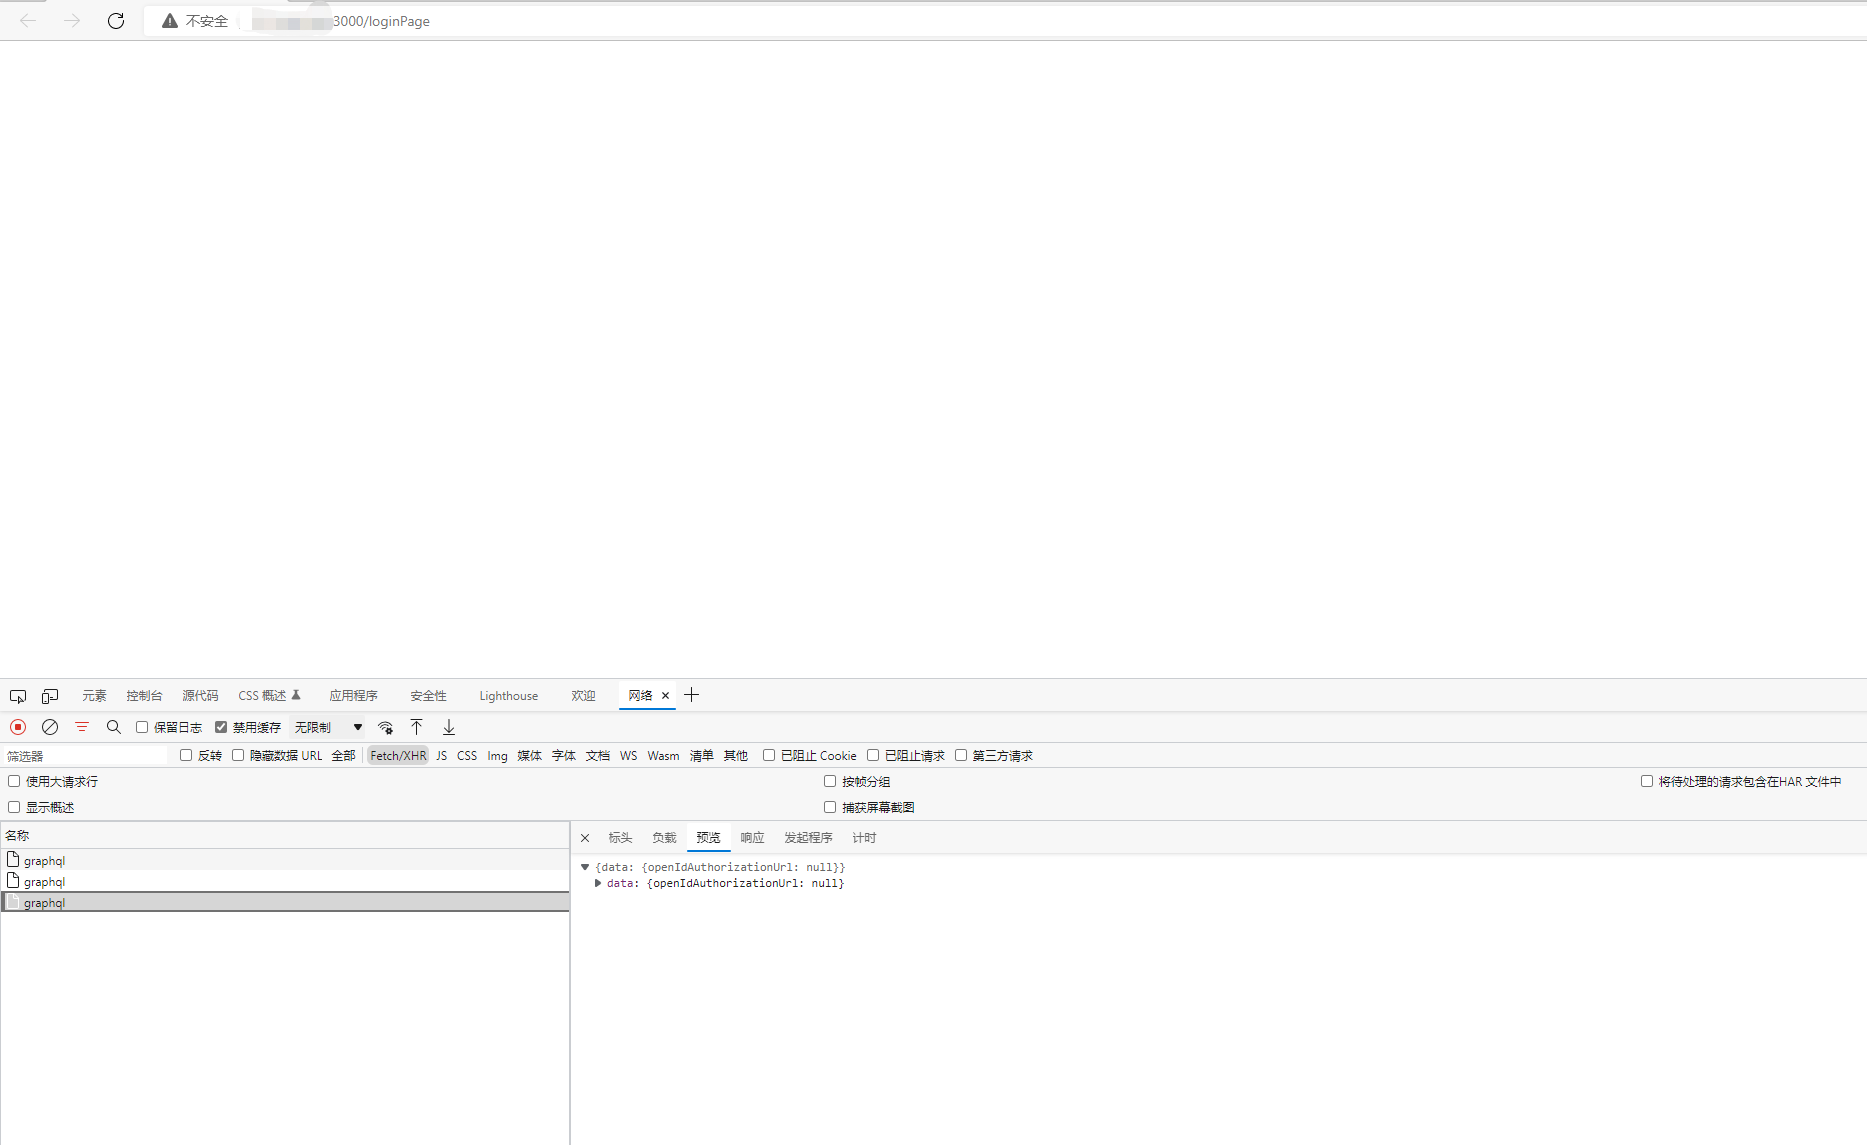This screenshot has width=1867, height=1145.
Task: Select the inspect element tool
Action: [x=18, y=695]
